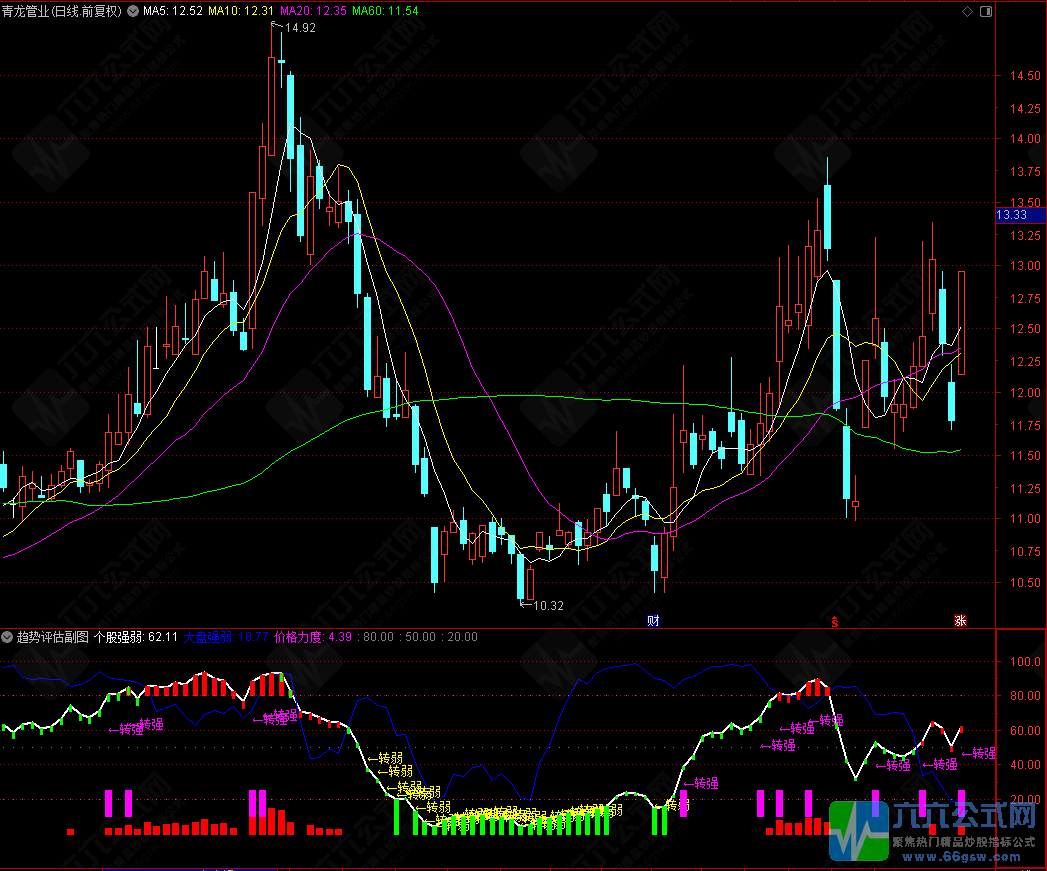Click the 20.00 reference level label in header
The image size is (1047, 871).
tap(463, 637)
